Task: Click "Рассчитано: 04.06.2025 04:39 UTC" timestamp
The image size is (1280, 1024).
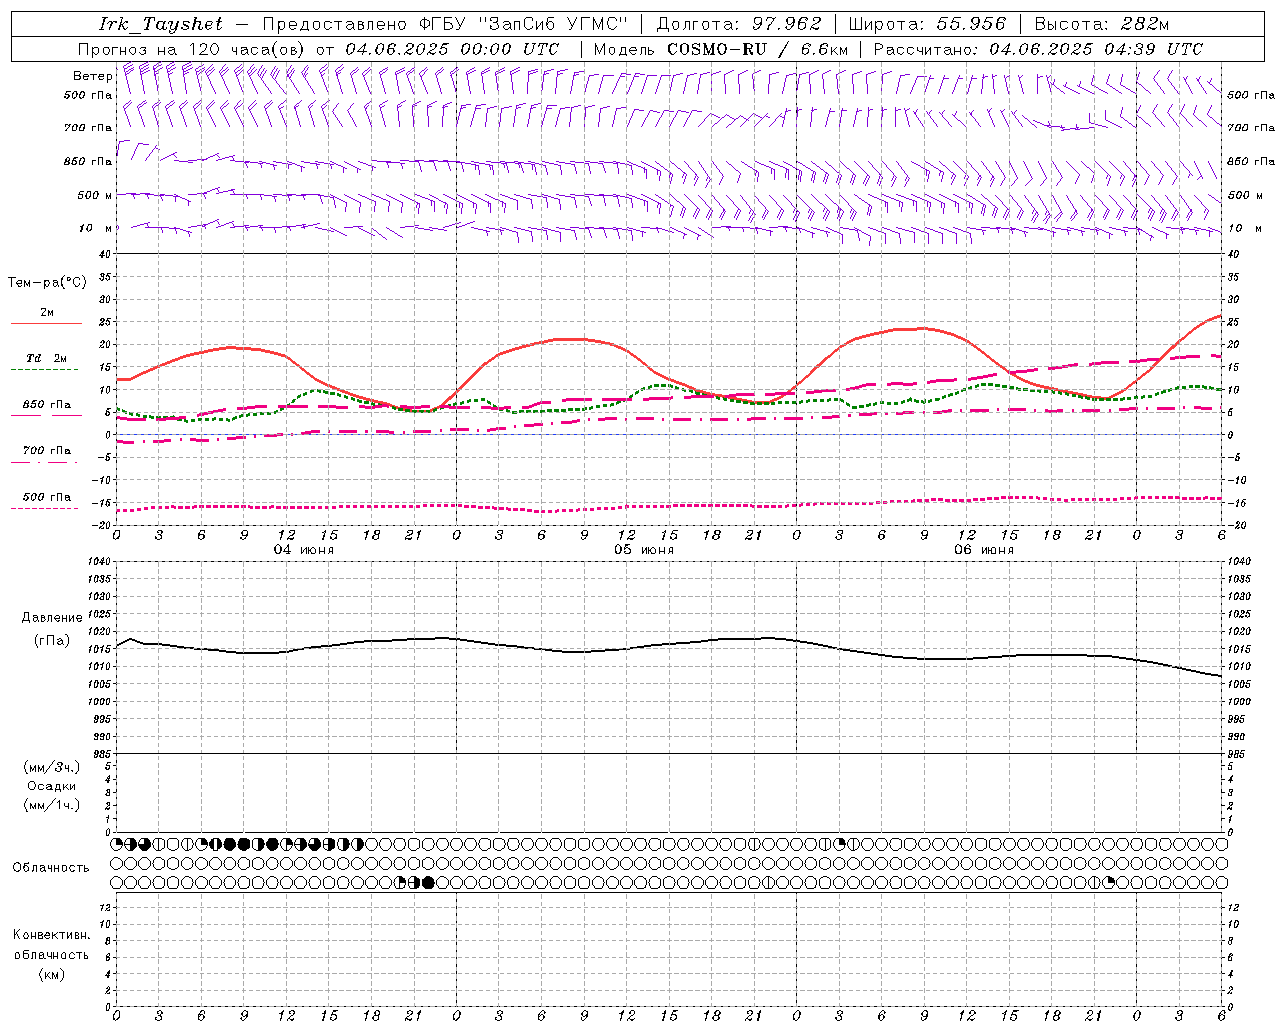Action: (x=1038, y=49)
